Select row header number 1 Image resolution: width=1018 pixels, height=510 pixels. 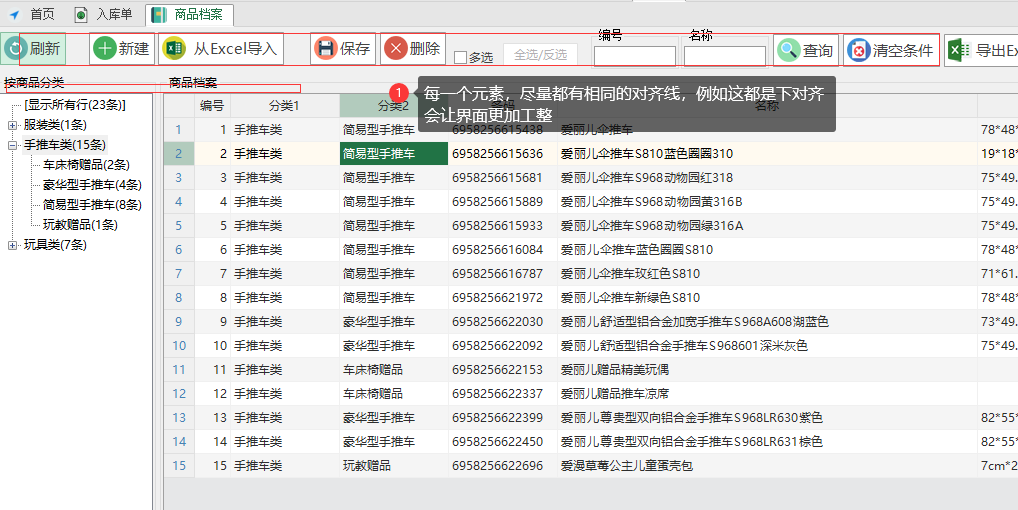[x=179, y=130]
